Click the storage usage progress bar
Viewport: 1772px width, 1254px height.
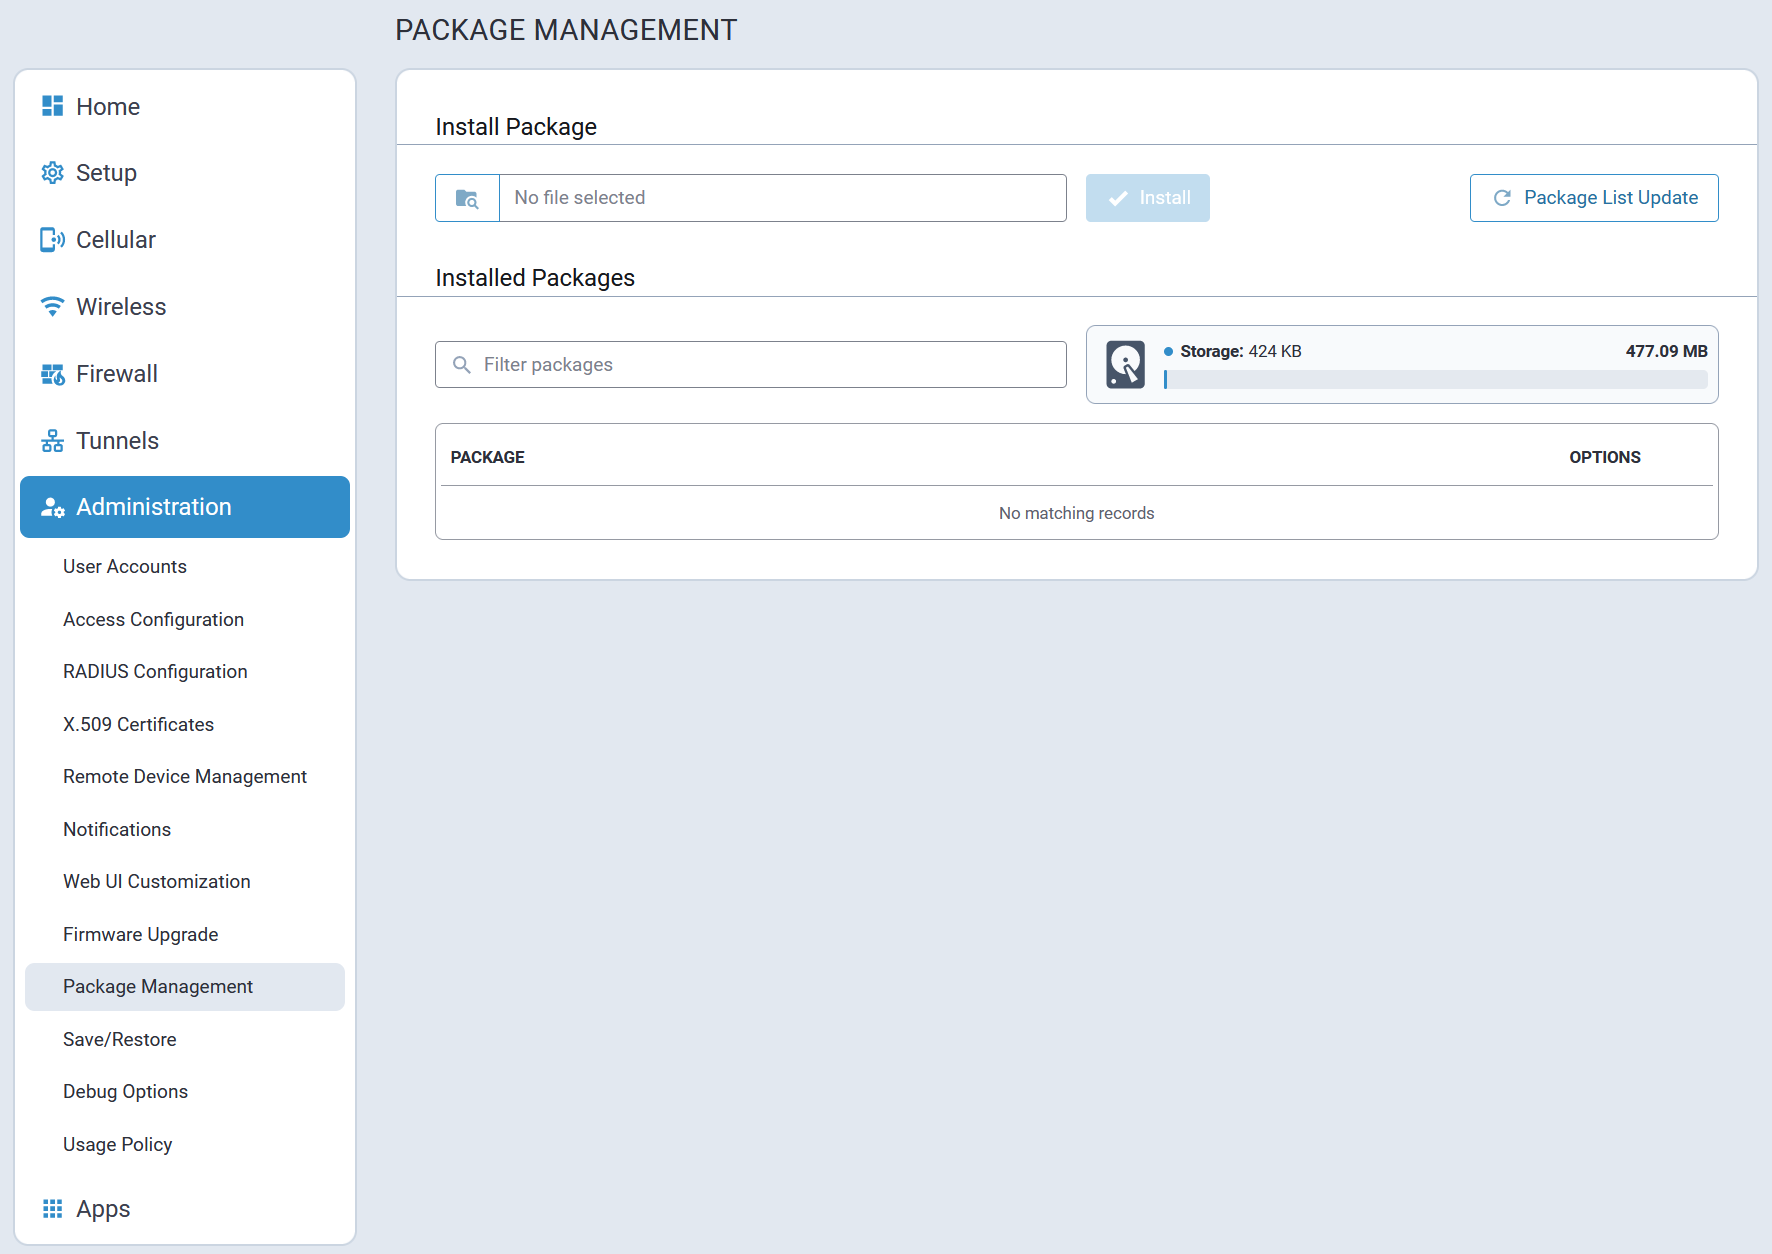[x=1435, y=380]
